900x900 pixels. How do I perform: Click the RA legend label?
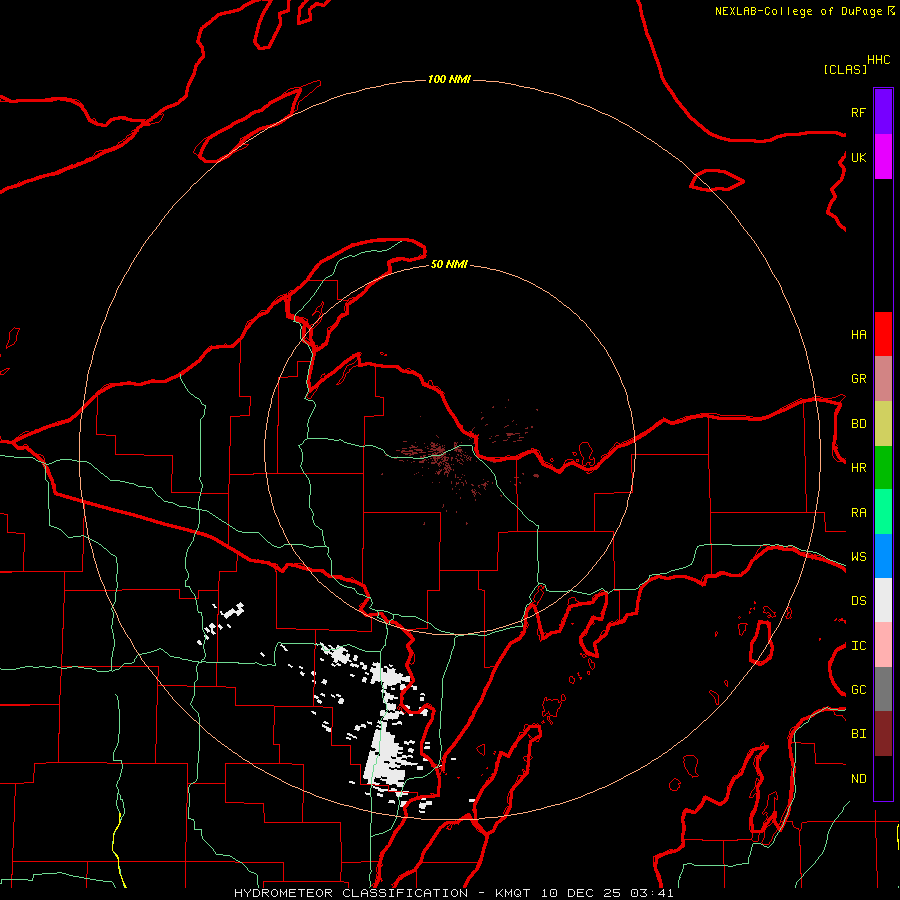tap(858, 513)
